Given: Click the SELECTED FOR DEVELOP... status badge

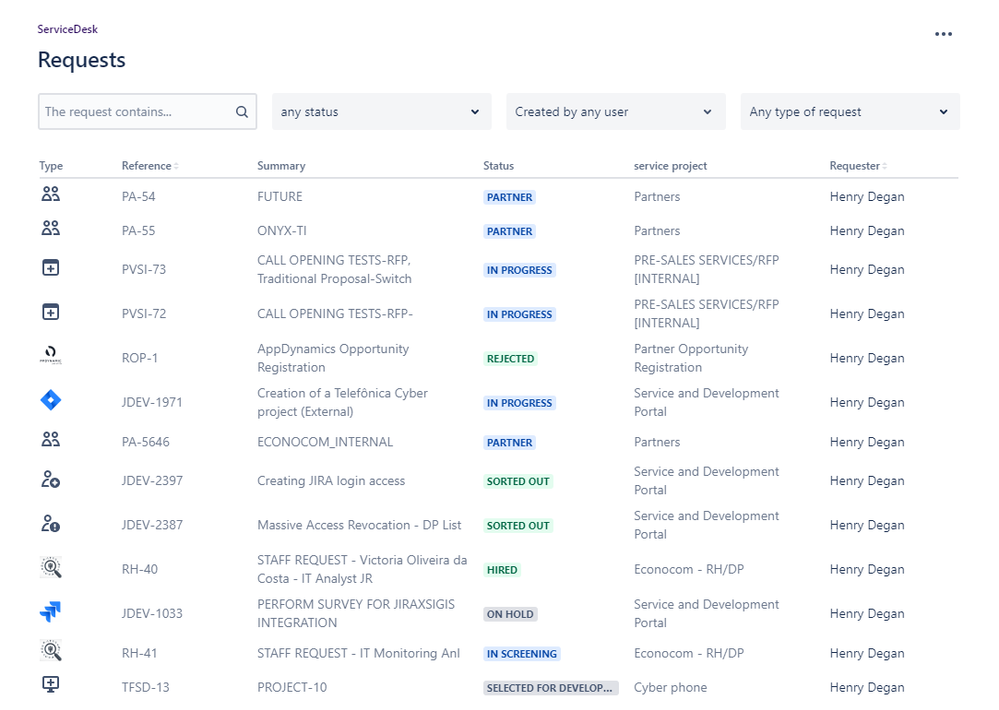Looking at the screenshot, I should click(551, 688).
